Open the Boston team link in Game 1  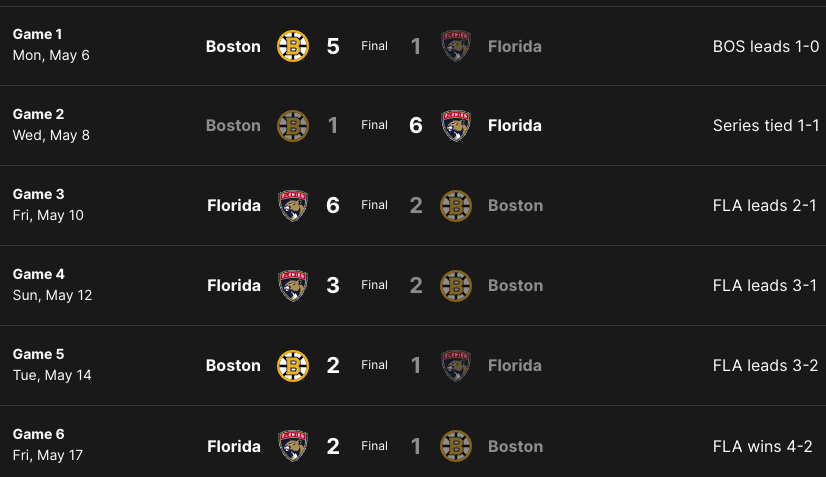coord(233,46)
